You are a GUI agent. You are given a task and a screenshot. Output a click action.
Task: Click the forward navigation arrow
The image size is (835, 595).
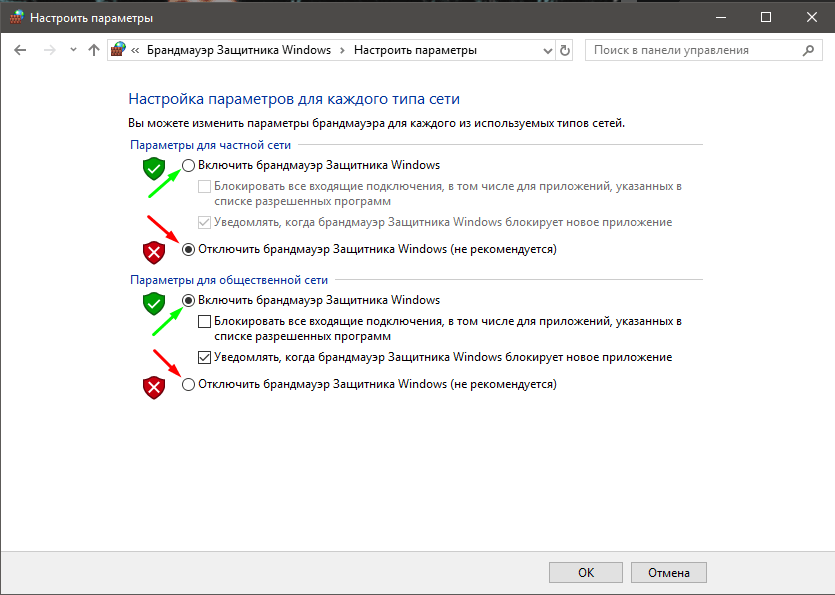pyautogui.click(x=50, y=50)
